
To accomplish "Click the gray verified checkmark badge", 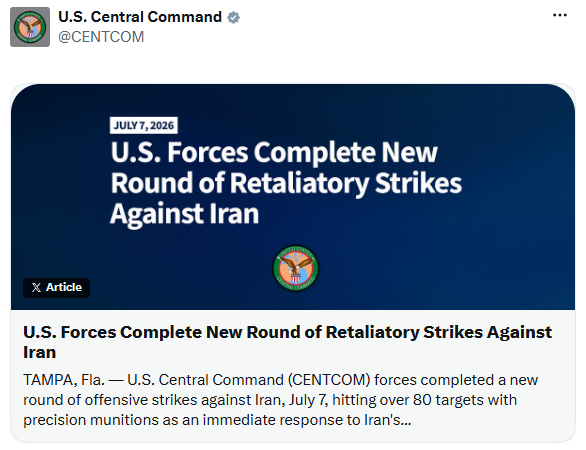I will pyautogui.click(x=234, y=17).
